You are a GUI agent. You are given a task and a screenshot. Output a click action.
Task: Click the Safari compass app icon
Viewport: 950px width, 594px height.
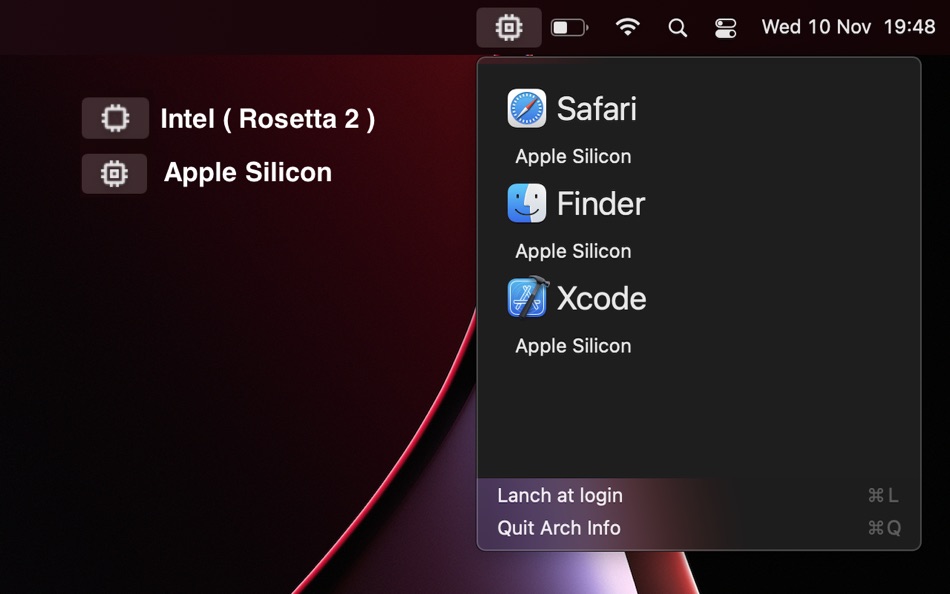[526, 108]
